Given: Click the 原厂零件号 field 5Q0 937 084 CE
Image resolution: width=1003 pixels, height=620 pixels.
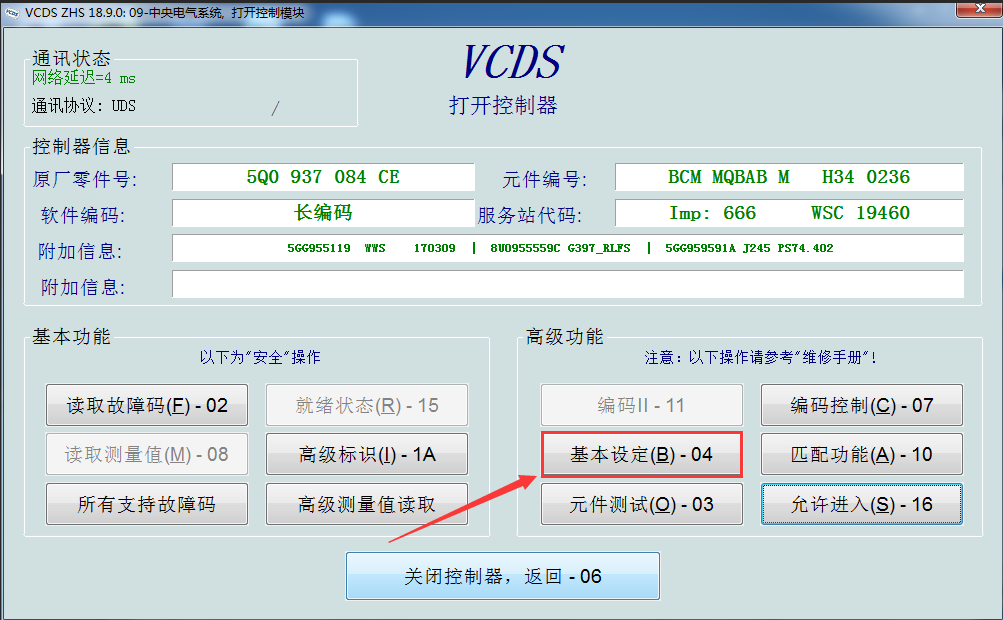Looking at the screenshot, I should (323, 177).
